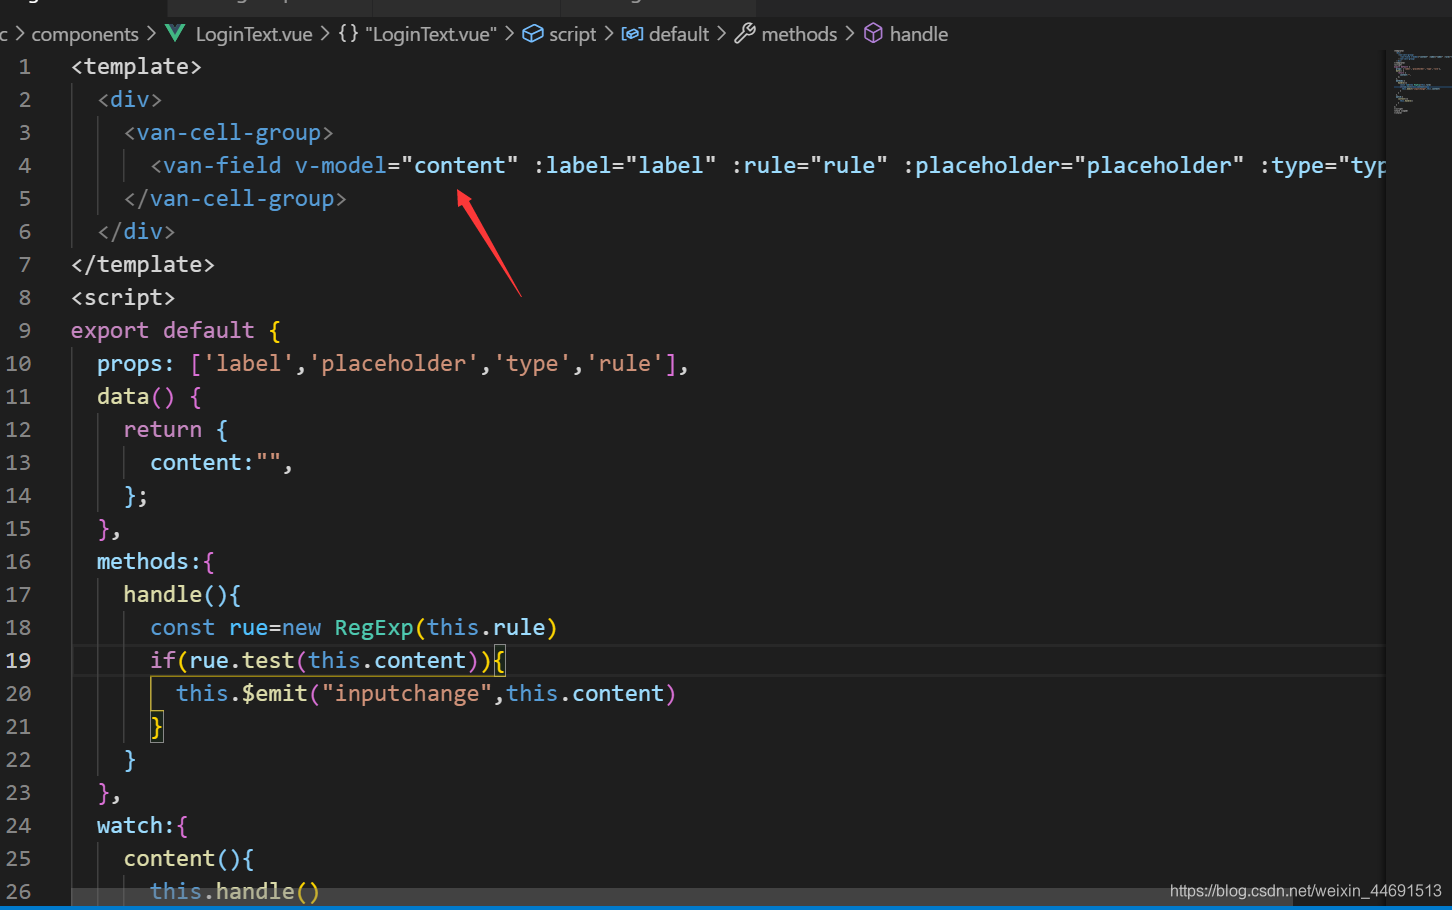Click content:"" property on line 13
This screenshot has height=910, width=1452.
coord(215,462)
